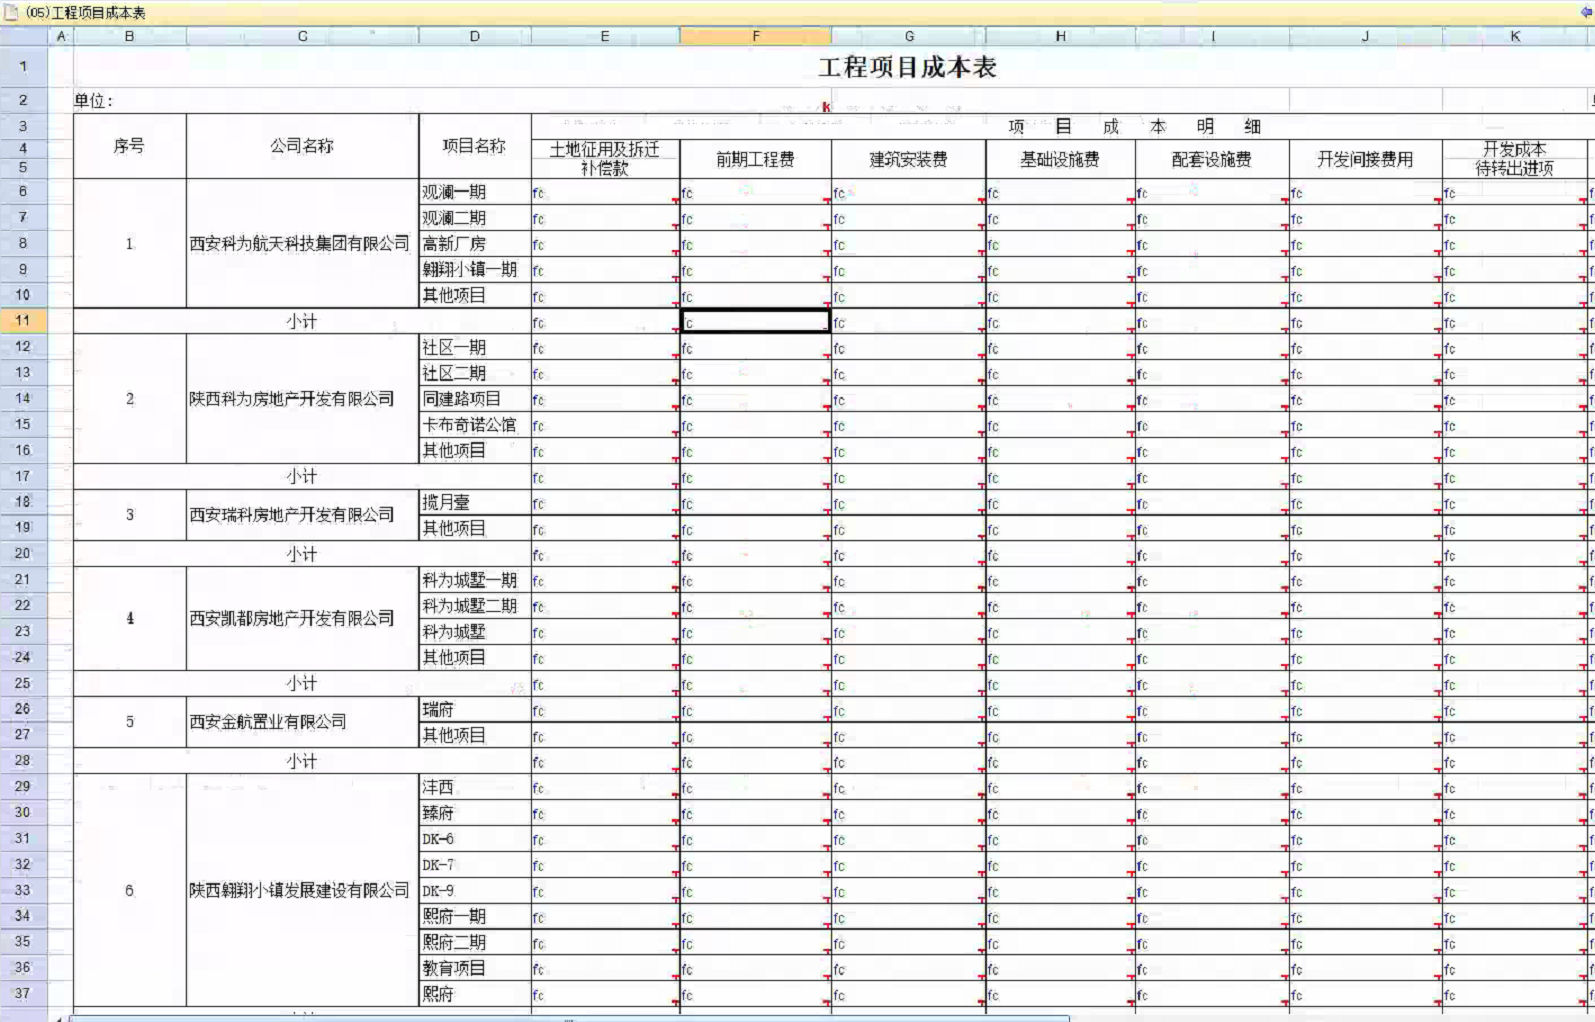The width and height of the screenshot is (1595, 1022).
Task: Click the 小计 cell in row 11
Action: point(302,321)
